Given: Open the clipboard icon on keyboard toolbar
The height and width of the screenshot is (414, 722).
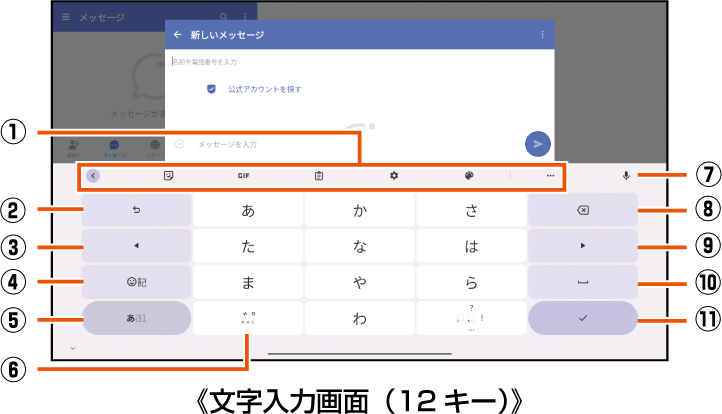Looking at the screenshot, I should (319, 175).
